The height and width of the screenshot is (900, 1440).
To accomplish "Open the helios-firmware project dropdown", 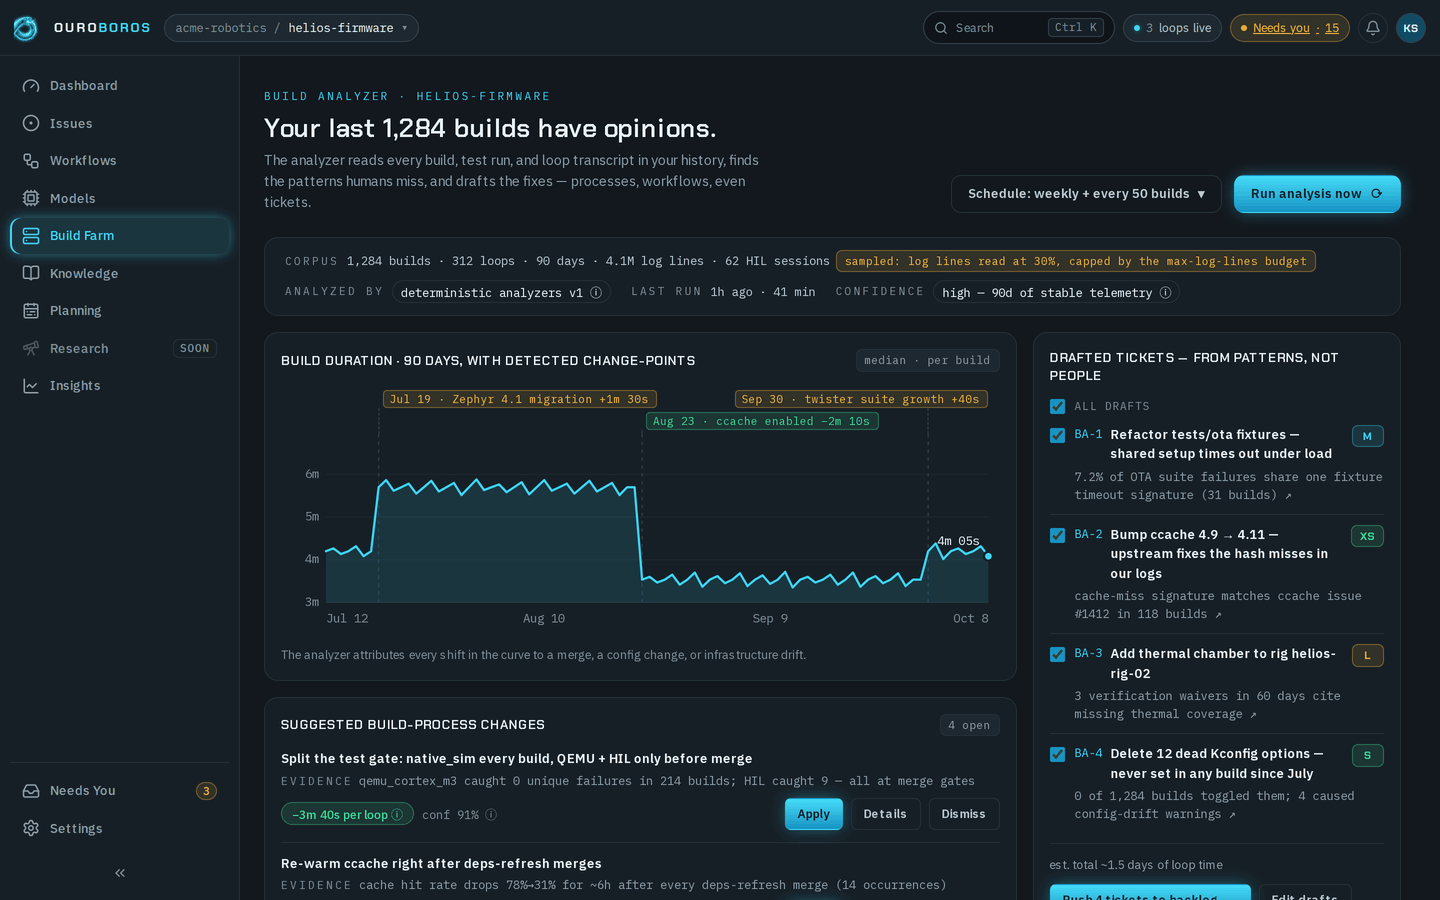I will [x=291, y=28].
